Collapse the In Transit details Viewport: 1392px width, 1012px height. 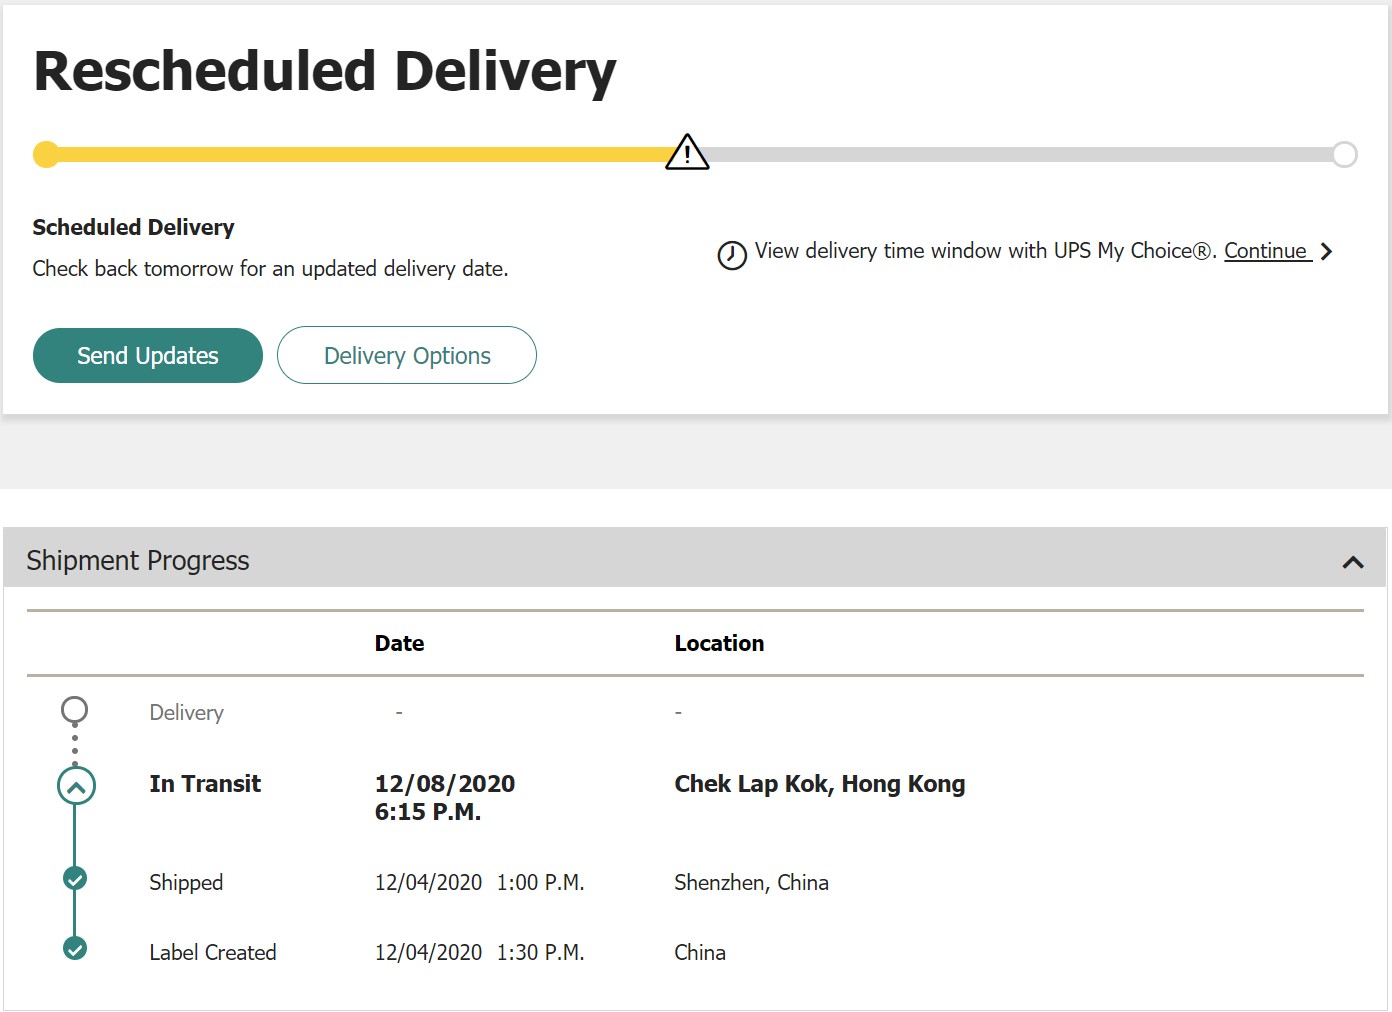coord(76,786)
